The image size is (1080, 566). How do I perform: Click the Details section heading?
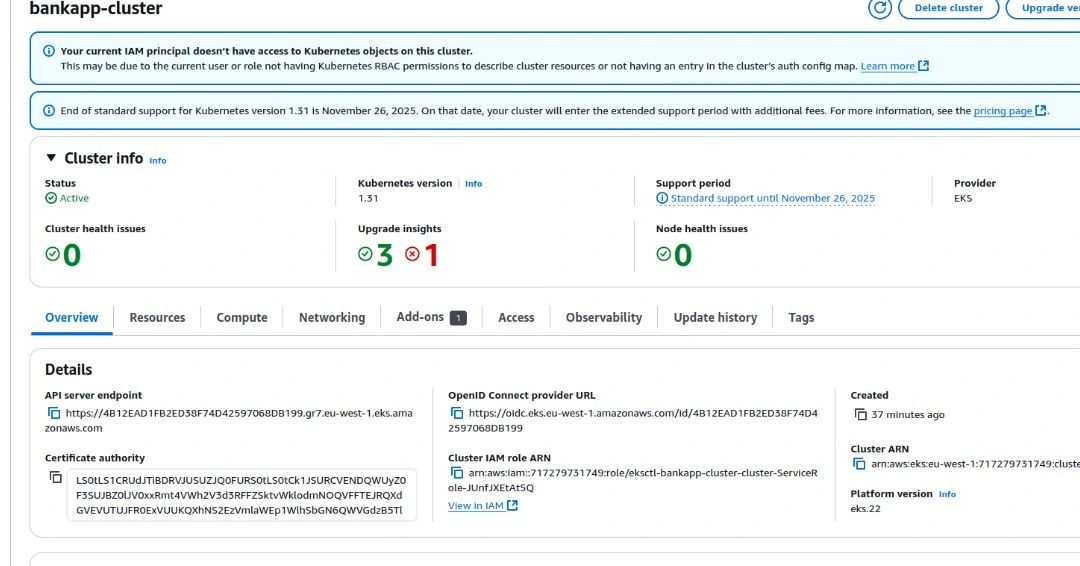(68, 370)
